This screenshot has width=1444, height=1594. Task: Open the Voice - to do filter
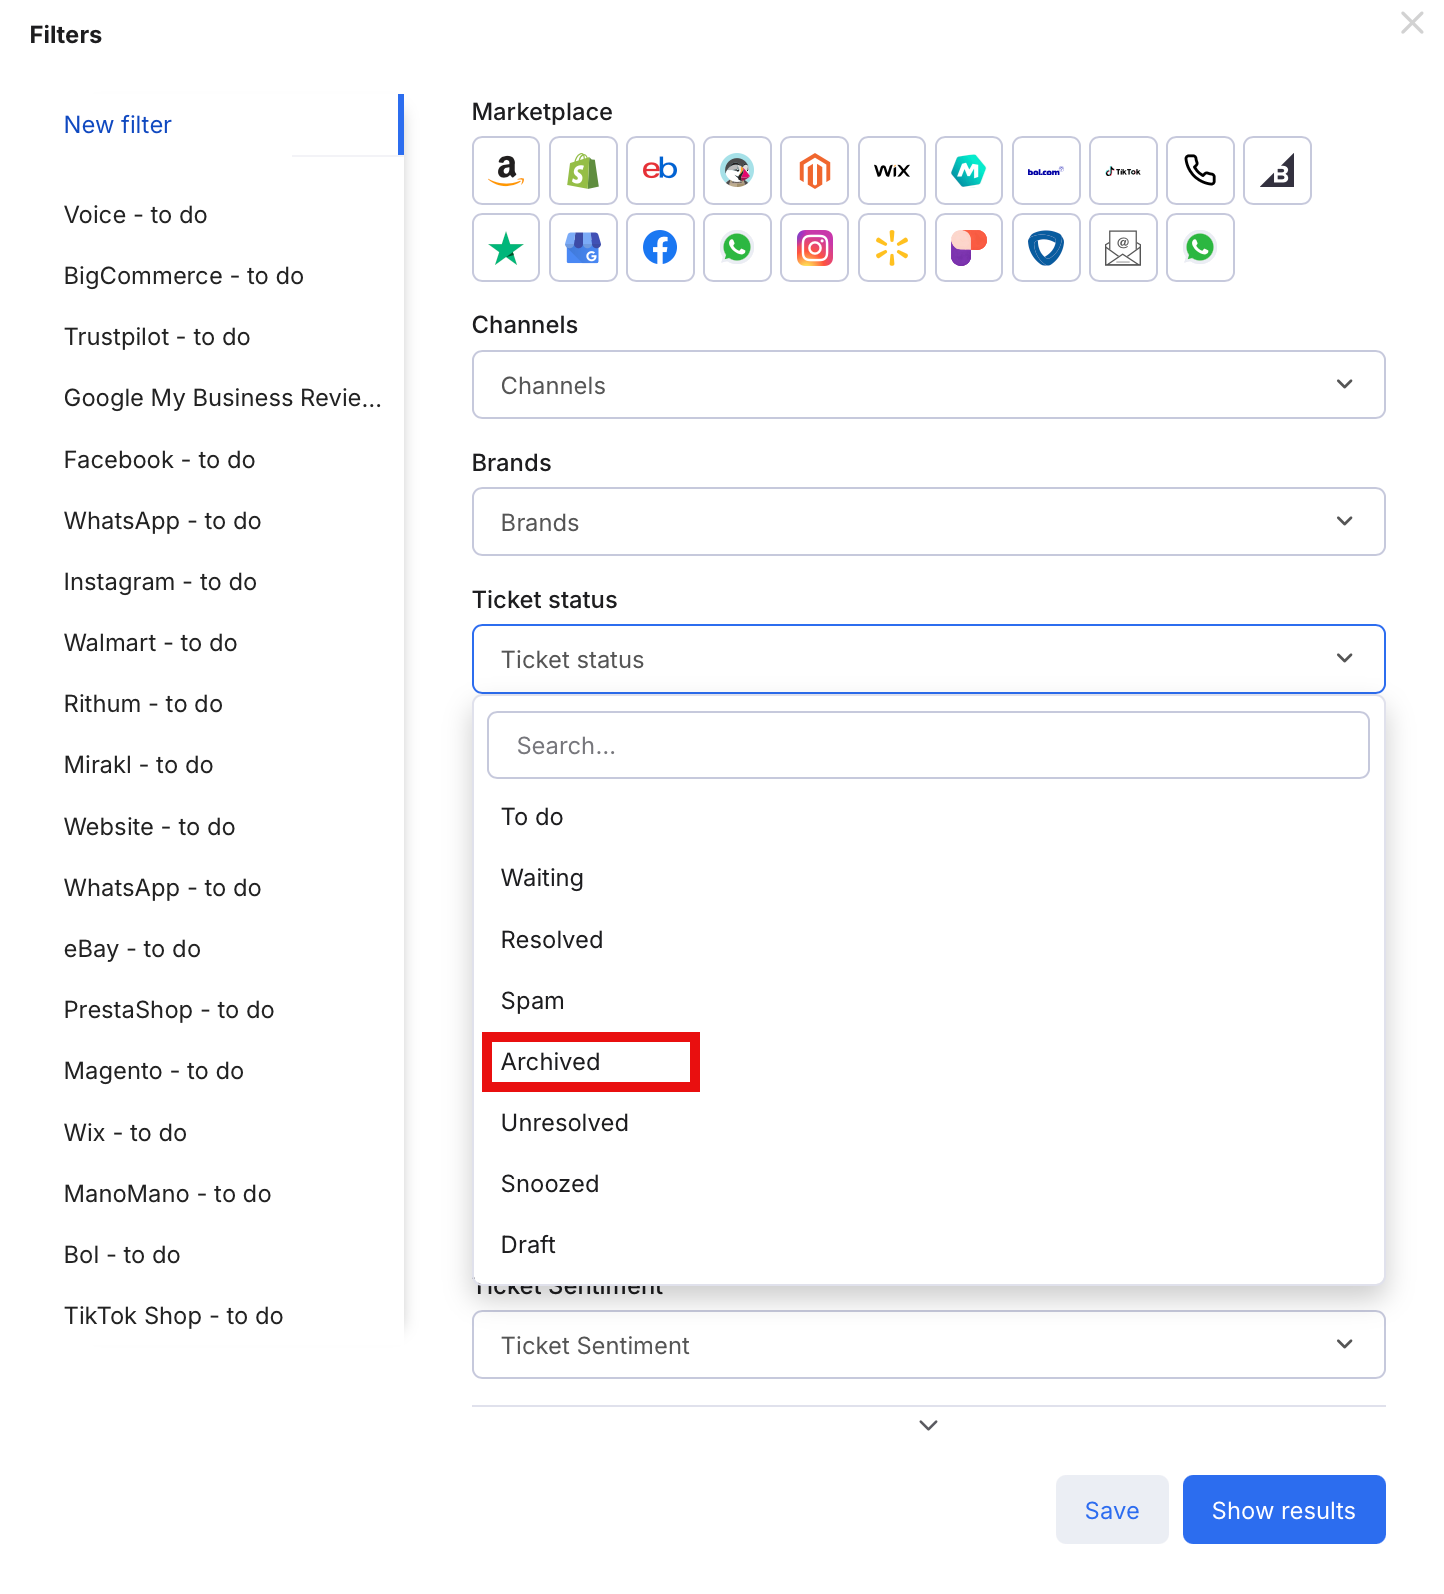[x=136, y=215]
